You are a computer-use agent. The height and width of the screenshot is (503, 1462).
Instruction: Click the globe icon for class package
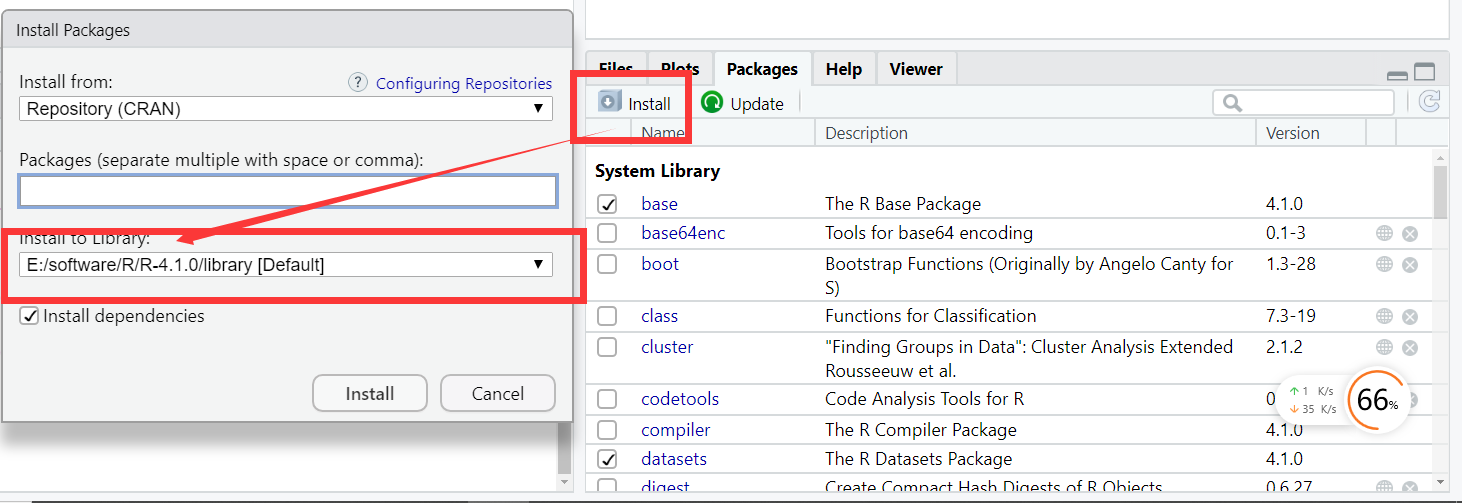(1384, 316)
